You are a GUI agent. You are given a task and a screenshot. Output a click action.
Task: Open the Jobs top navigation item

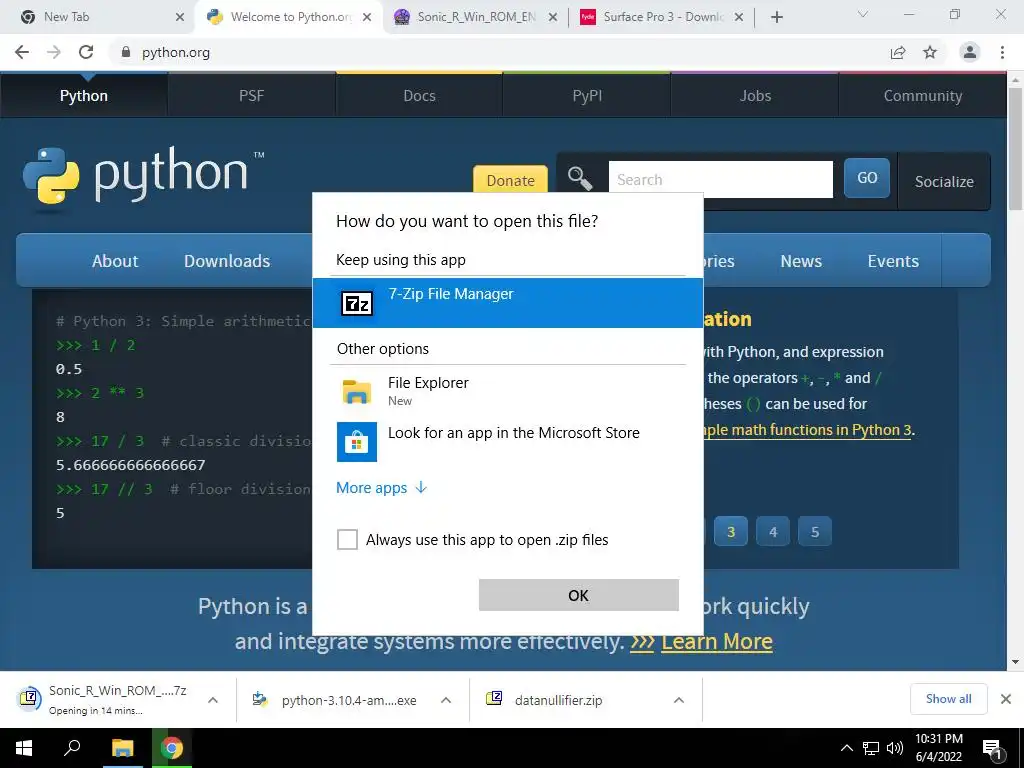tap(755, 95)
